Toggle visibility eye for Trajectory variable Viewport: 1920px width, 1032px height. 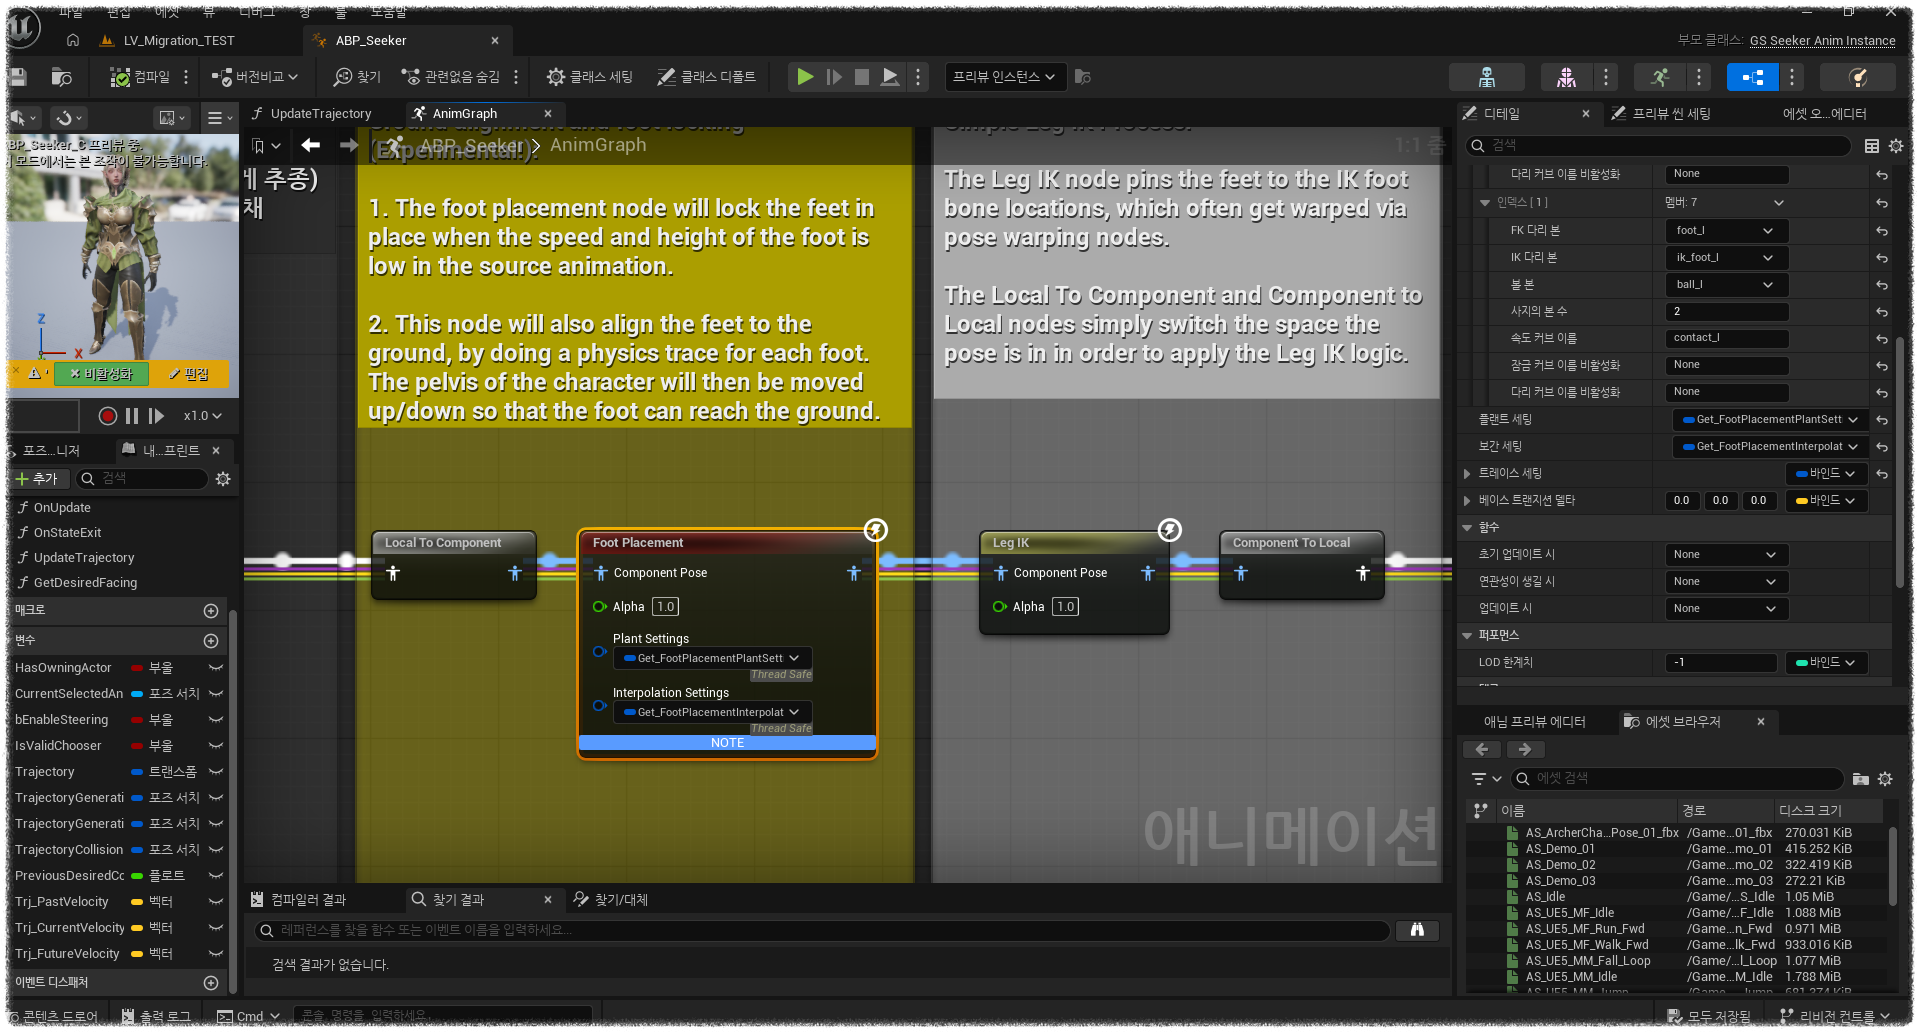(x=215, y=772)
